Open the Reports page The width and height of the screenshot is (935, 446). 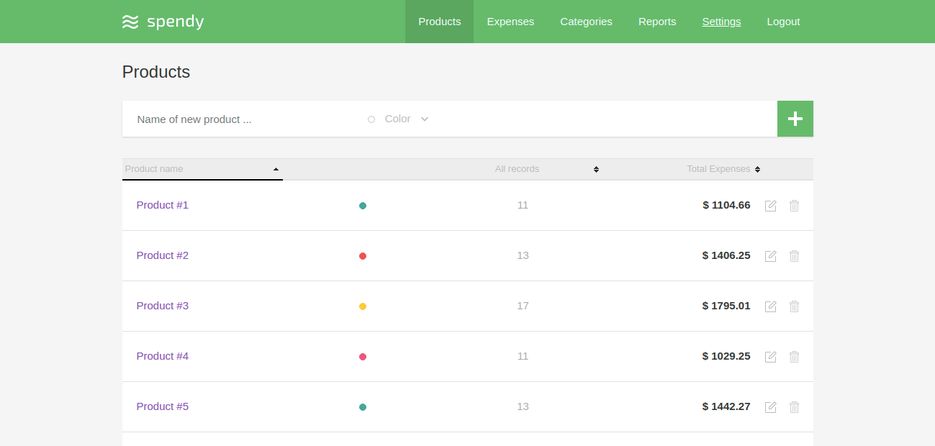(x=657, y=21)
